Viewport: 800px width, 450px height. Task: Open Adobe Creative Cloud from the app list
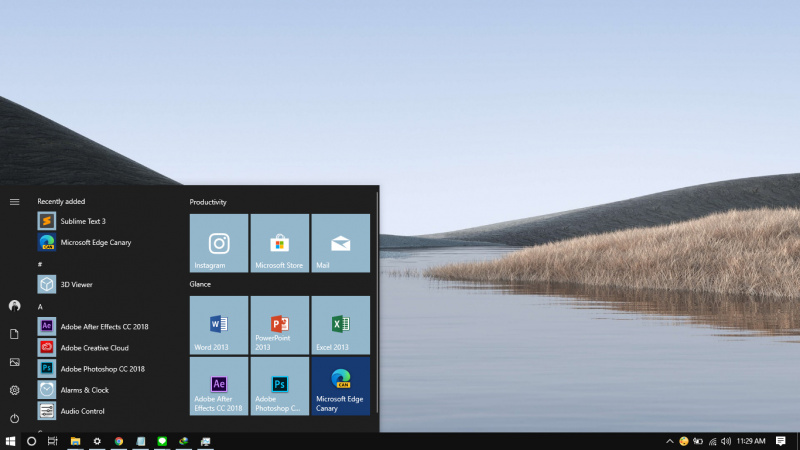(107, 347)
